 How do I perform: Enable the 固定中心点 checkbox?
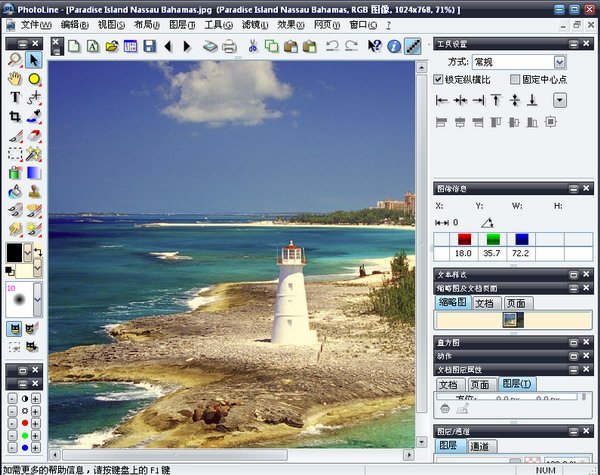pyautogui.click(x=515, y=79)
